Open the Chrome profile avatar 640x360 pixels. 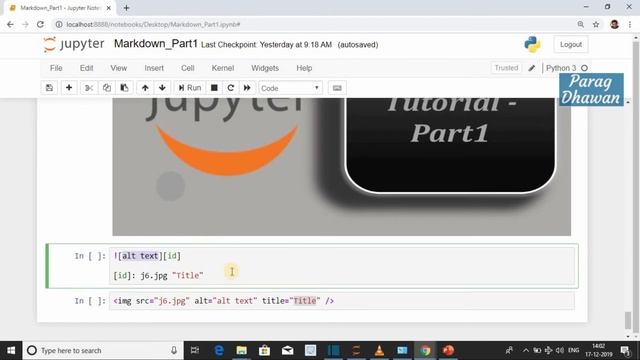point(614,24)
